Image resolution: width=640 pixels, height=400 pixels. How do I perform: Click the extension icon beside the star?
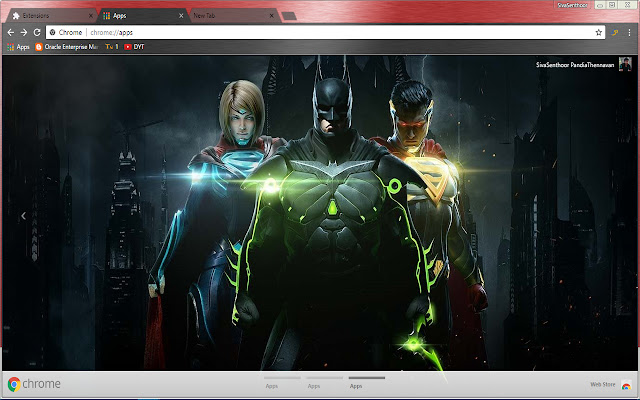(x=614, y=32)
